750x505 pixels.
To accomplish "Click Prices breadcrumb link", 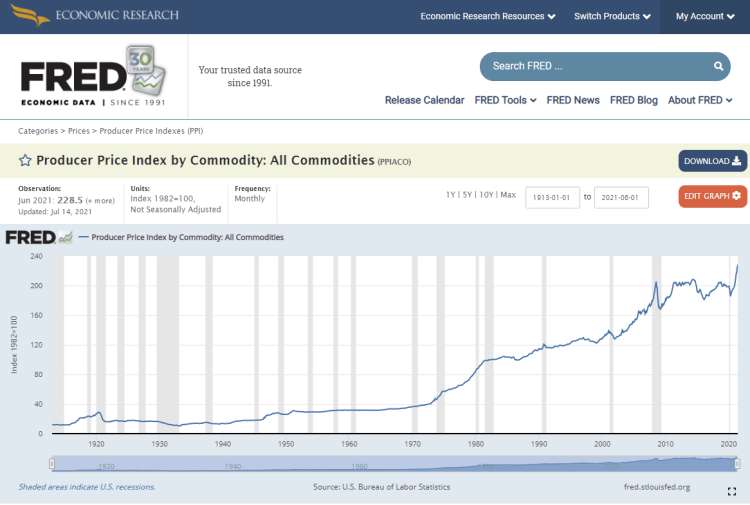I will point(78,131).
